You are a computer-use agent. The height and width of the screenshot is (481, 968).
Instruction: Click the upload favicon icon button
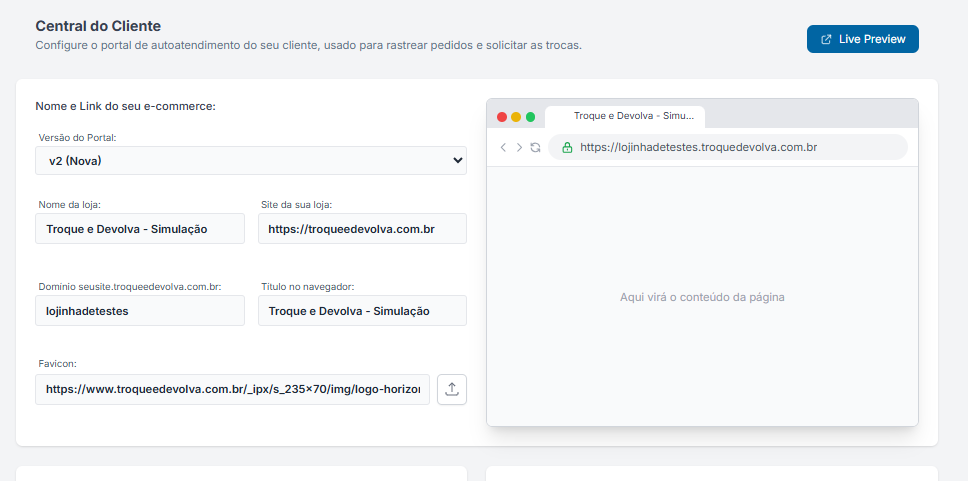tap(452, 389)
